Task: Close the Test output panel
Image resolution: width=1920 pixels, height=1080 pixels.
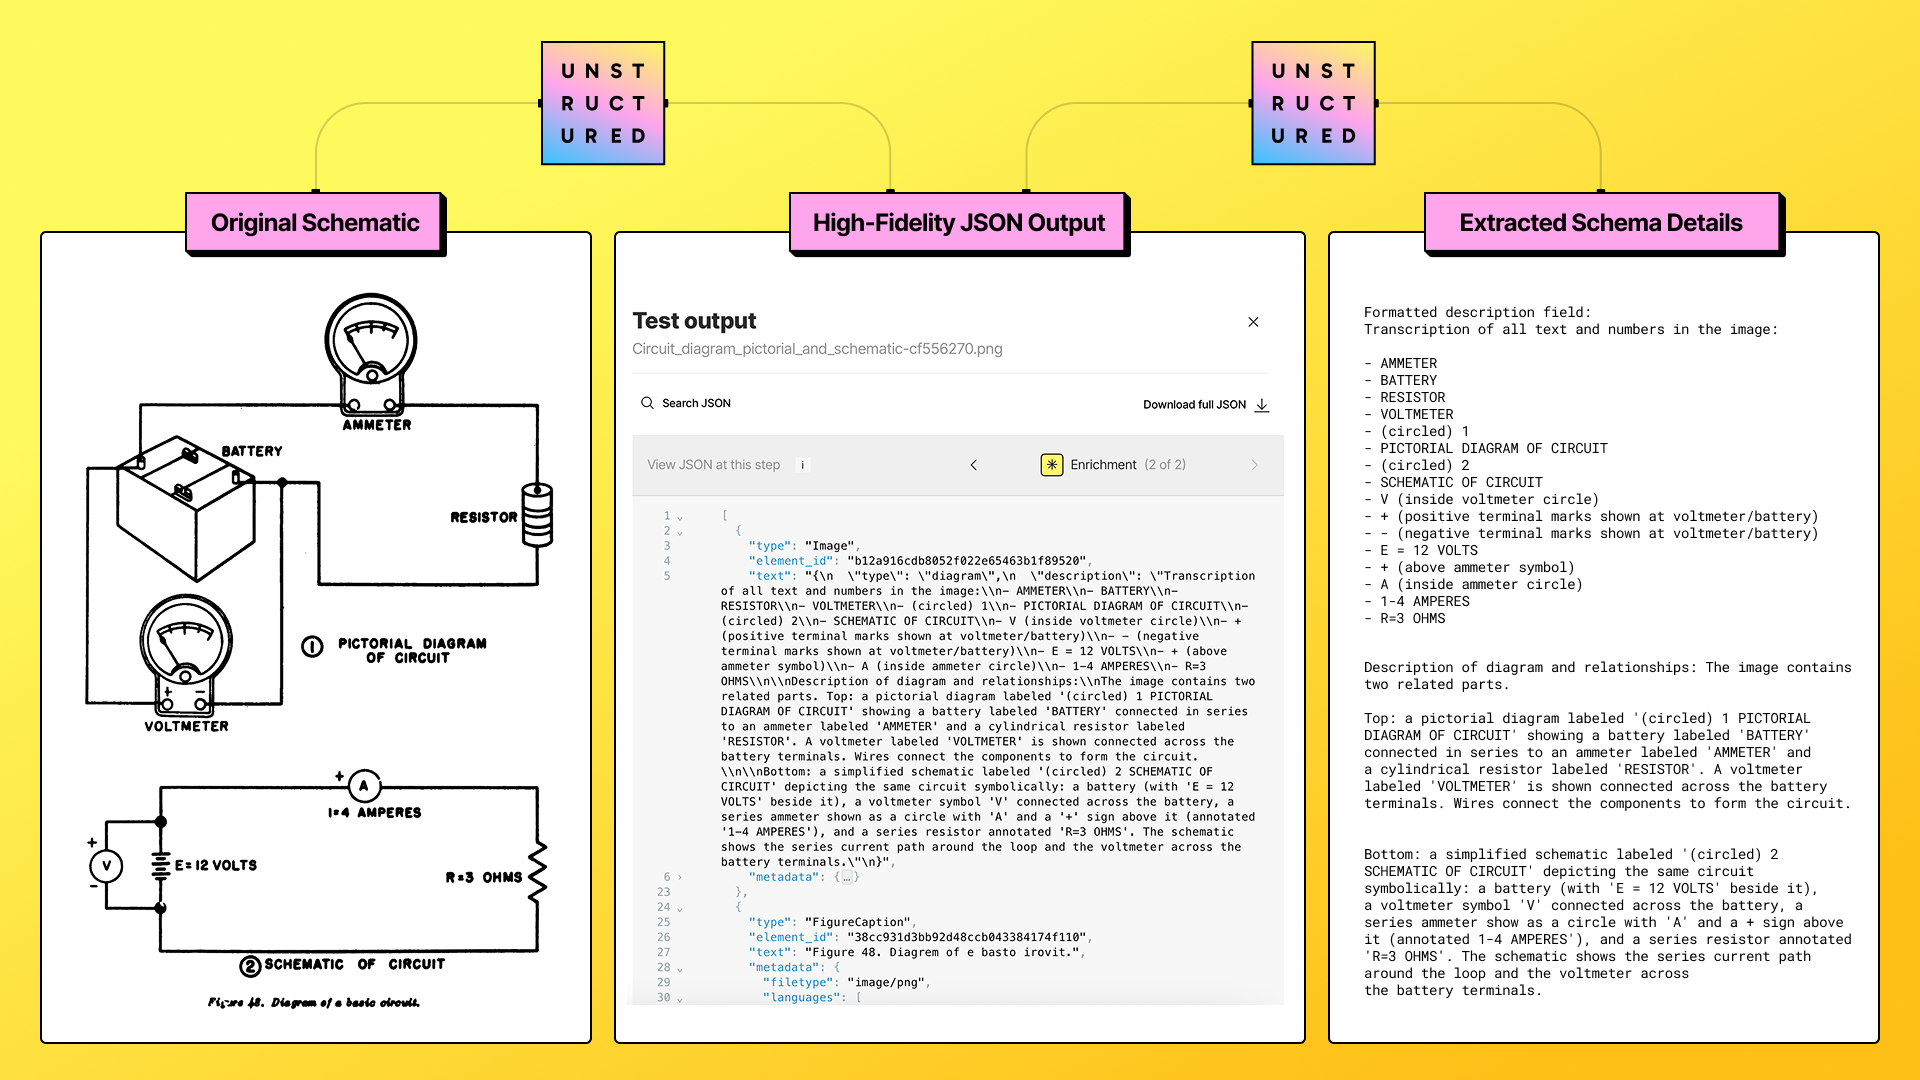Action: (x=1253, y=322)
